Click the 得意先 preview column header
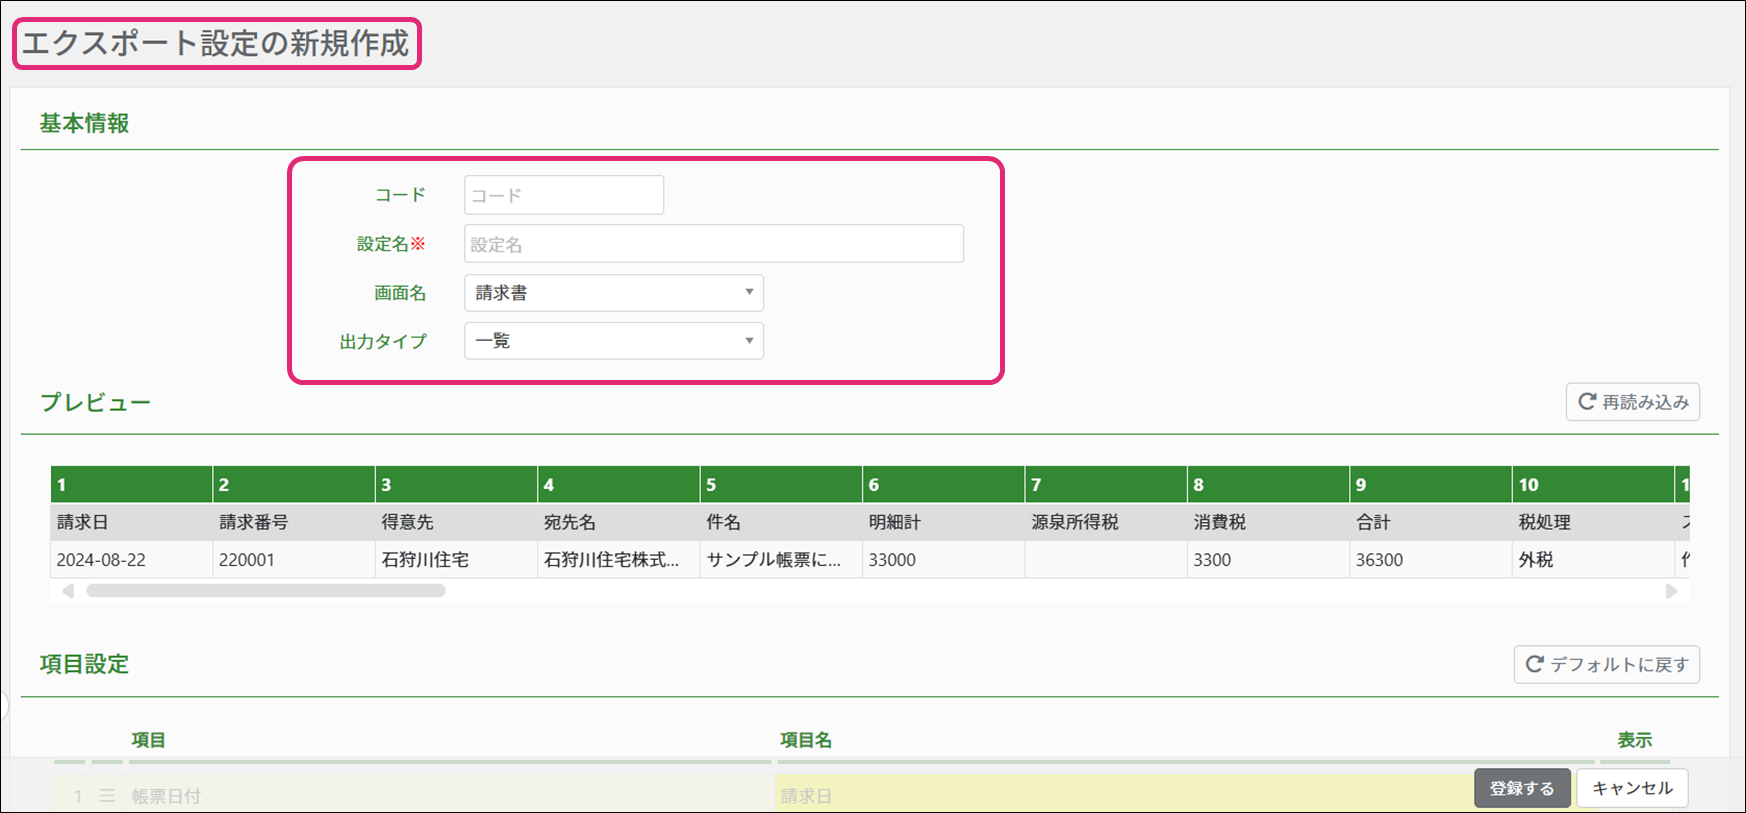The height and width of the screenshot is (813, 1746). click(x=456, y=522)
